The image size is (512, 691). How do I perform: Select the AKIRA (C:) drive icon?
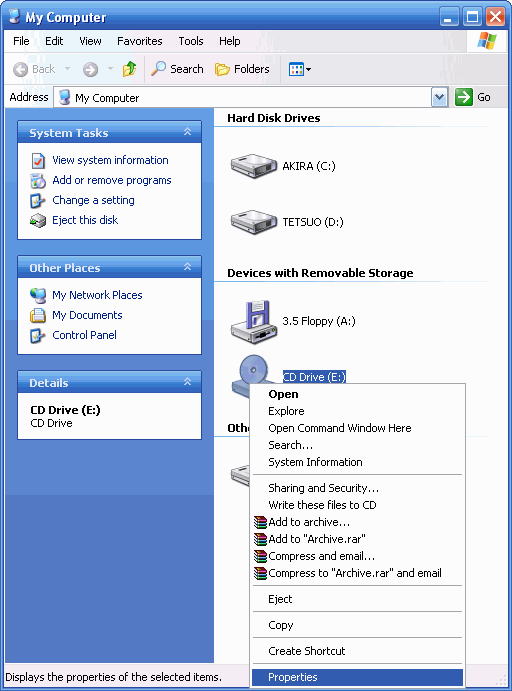(x=254, y=166)
